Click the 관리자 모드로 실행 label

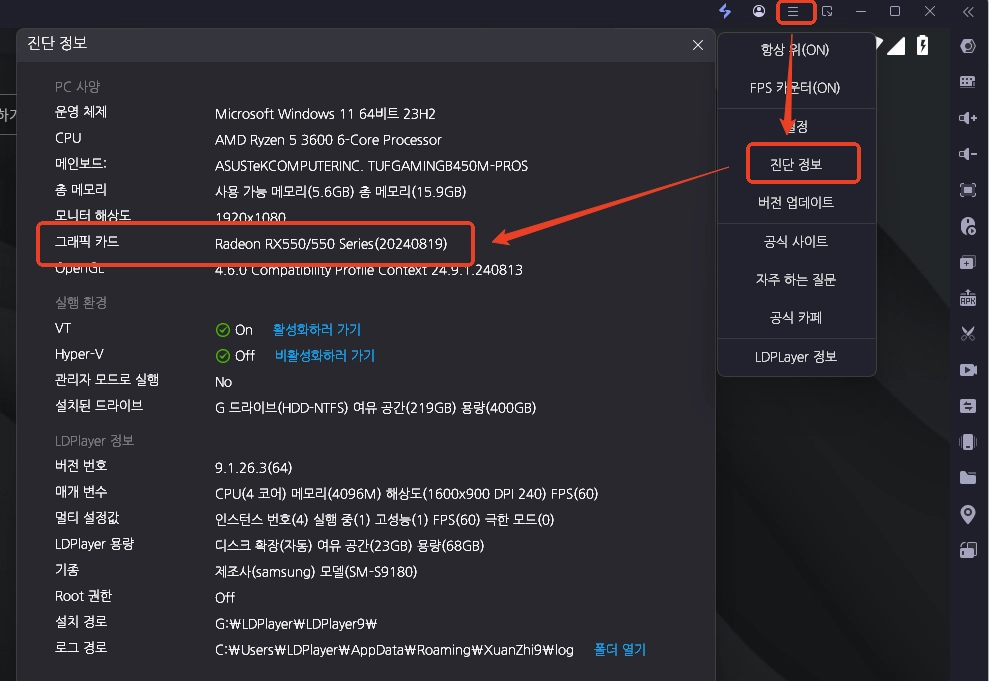pos(107,380)
